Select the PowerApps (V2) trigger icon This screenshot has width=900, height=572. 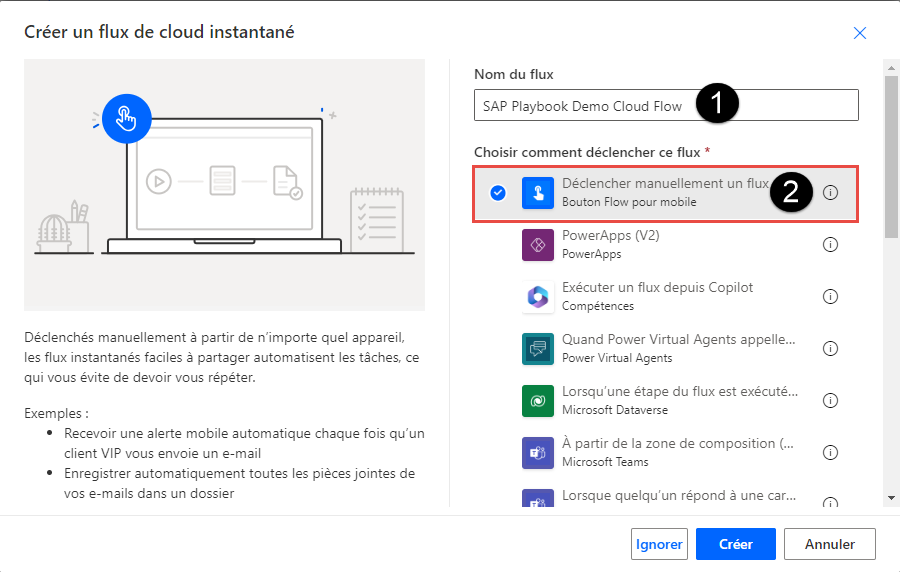click(538, 244)
